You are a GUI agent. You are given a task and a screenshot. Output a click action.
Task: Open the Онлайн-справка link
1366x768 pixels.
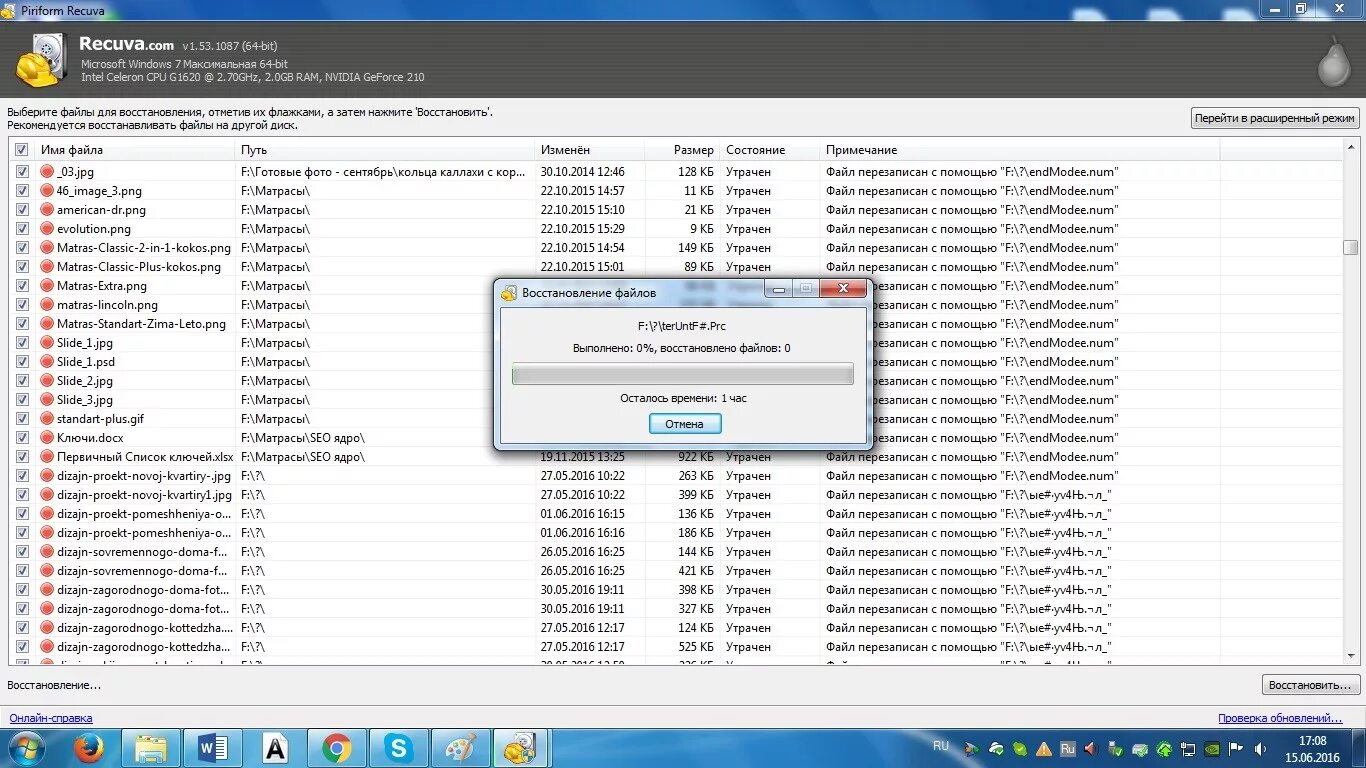51,718
